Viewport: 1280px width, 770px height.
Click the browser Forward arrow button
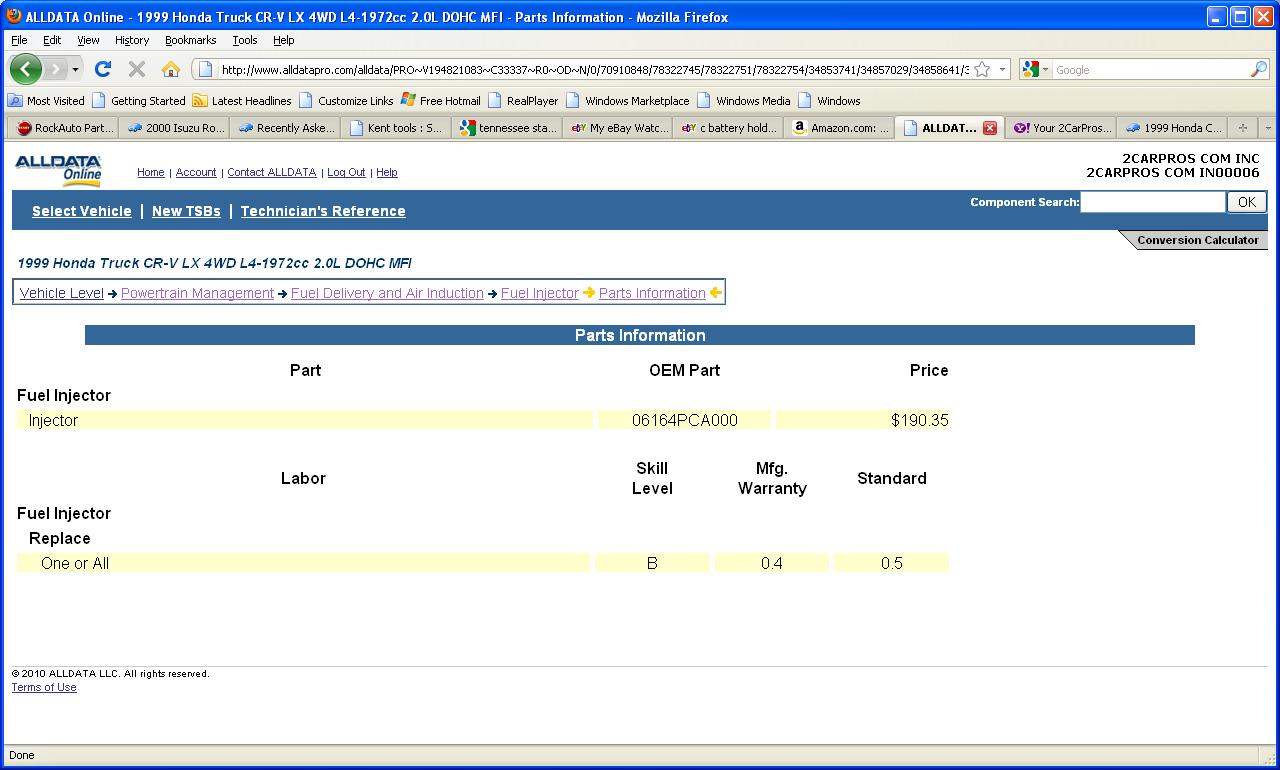pyautogui.click(x=56, y=69)
